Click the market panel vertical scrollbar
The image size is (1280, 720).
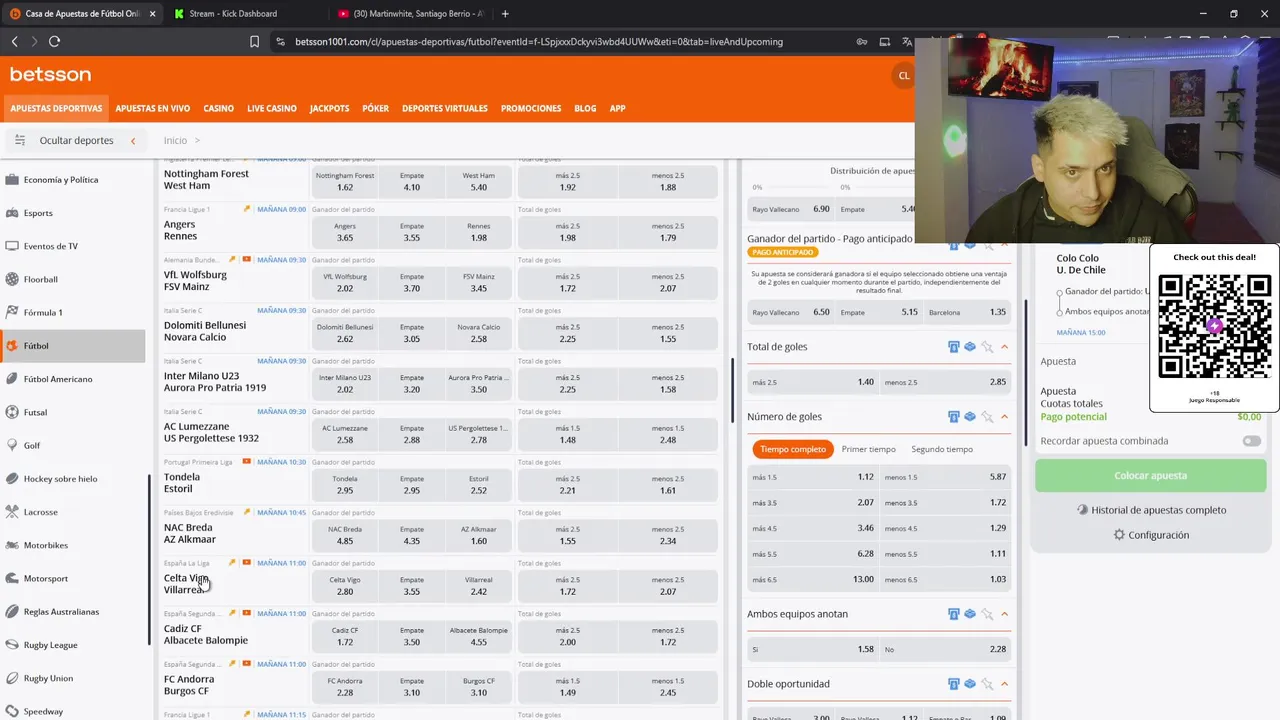1025,372
